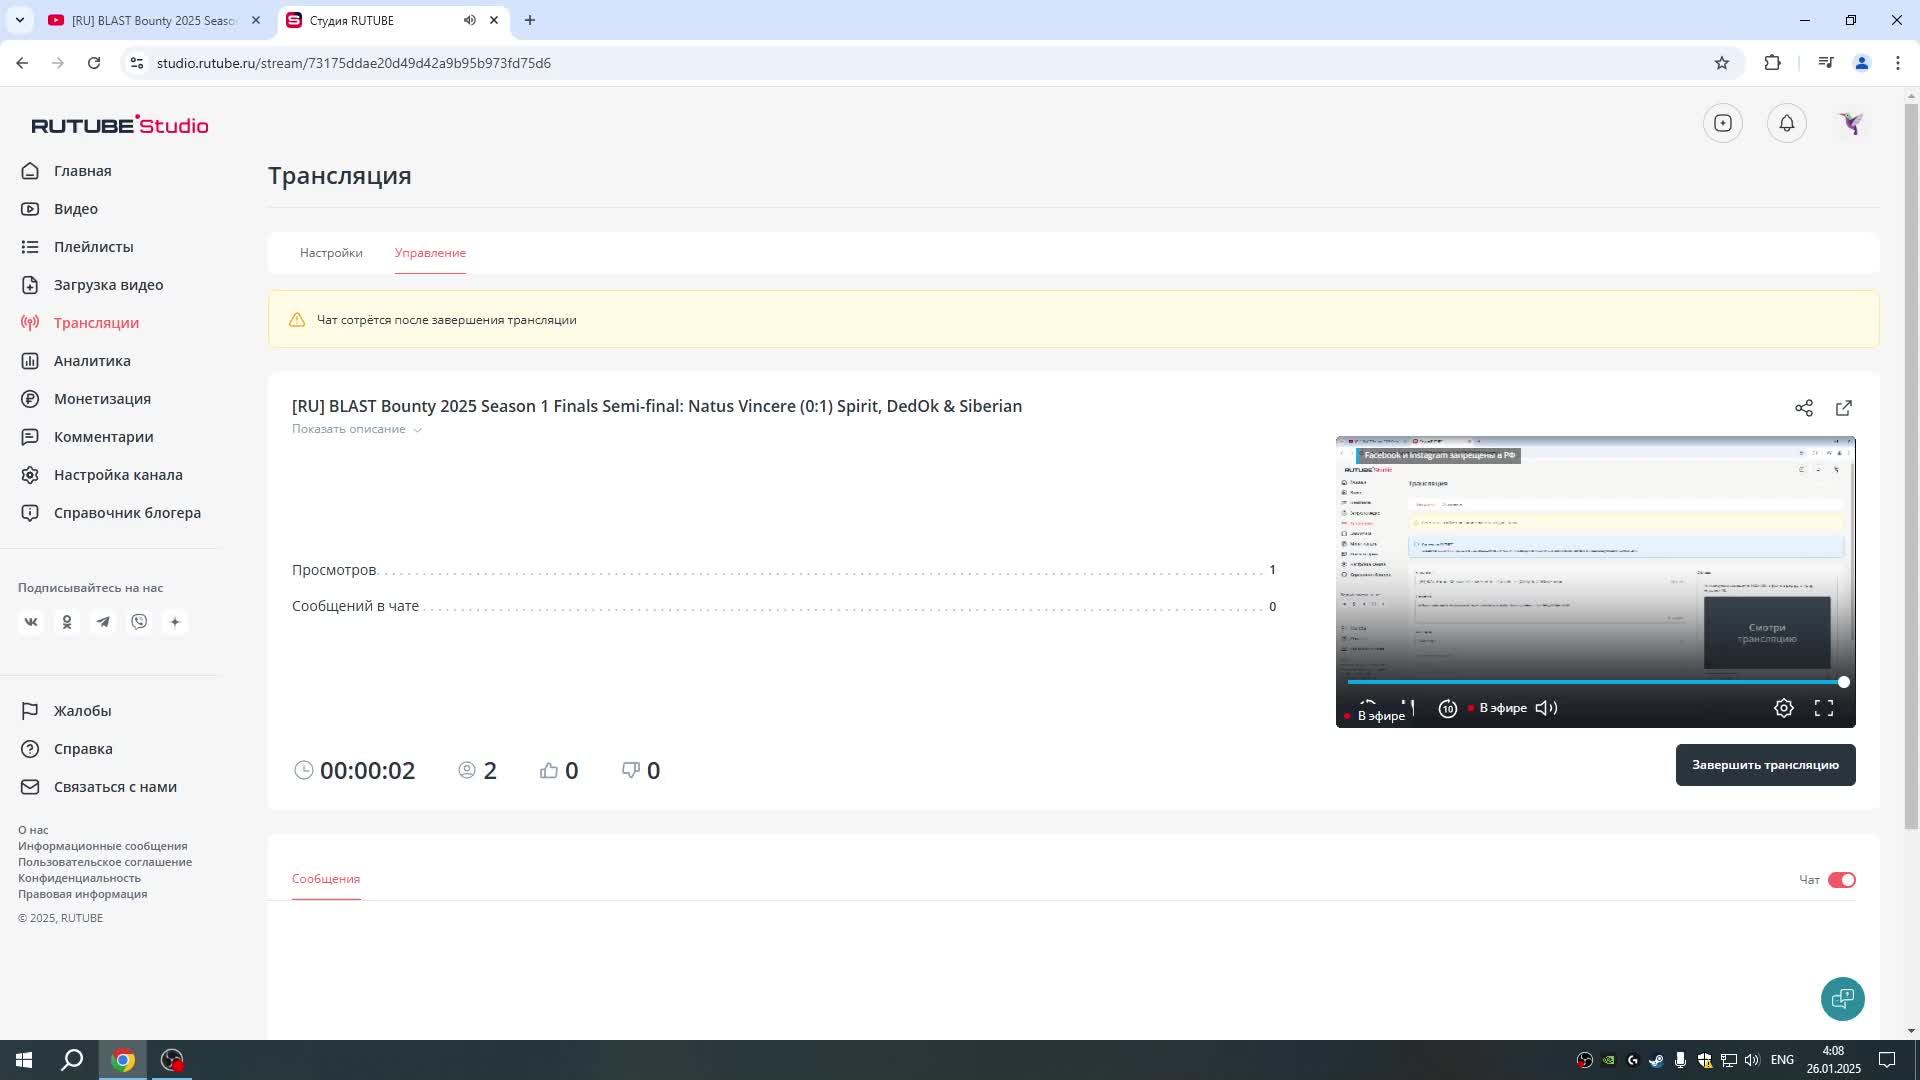Click the RUTUBE Studio logo
The height and width of the screenshot is (1080, 1920).
coord(119,125)
